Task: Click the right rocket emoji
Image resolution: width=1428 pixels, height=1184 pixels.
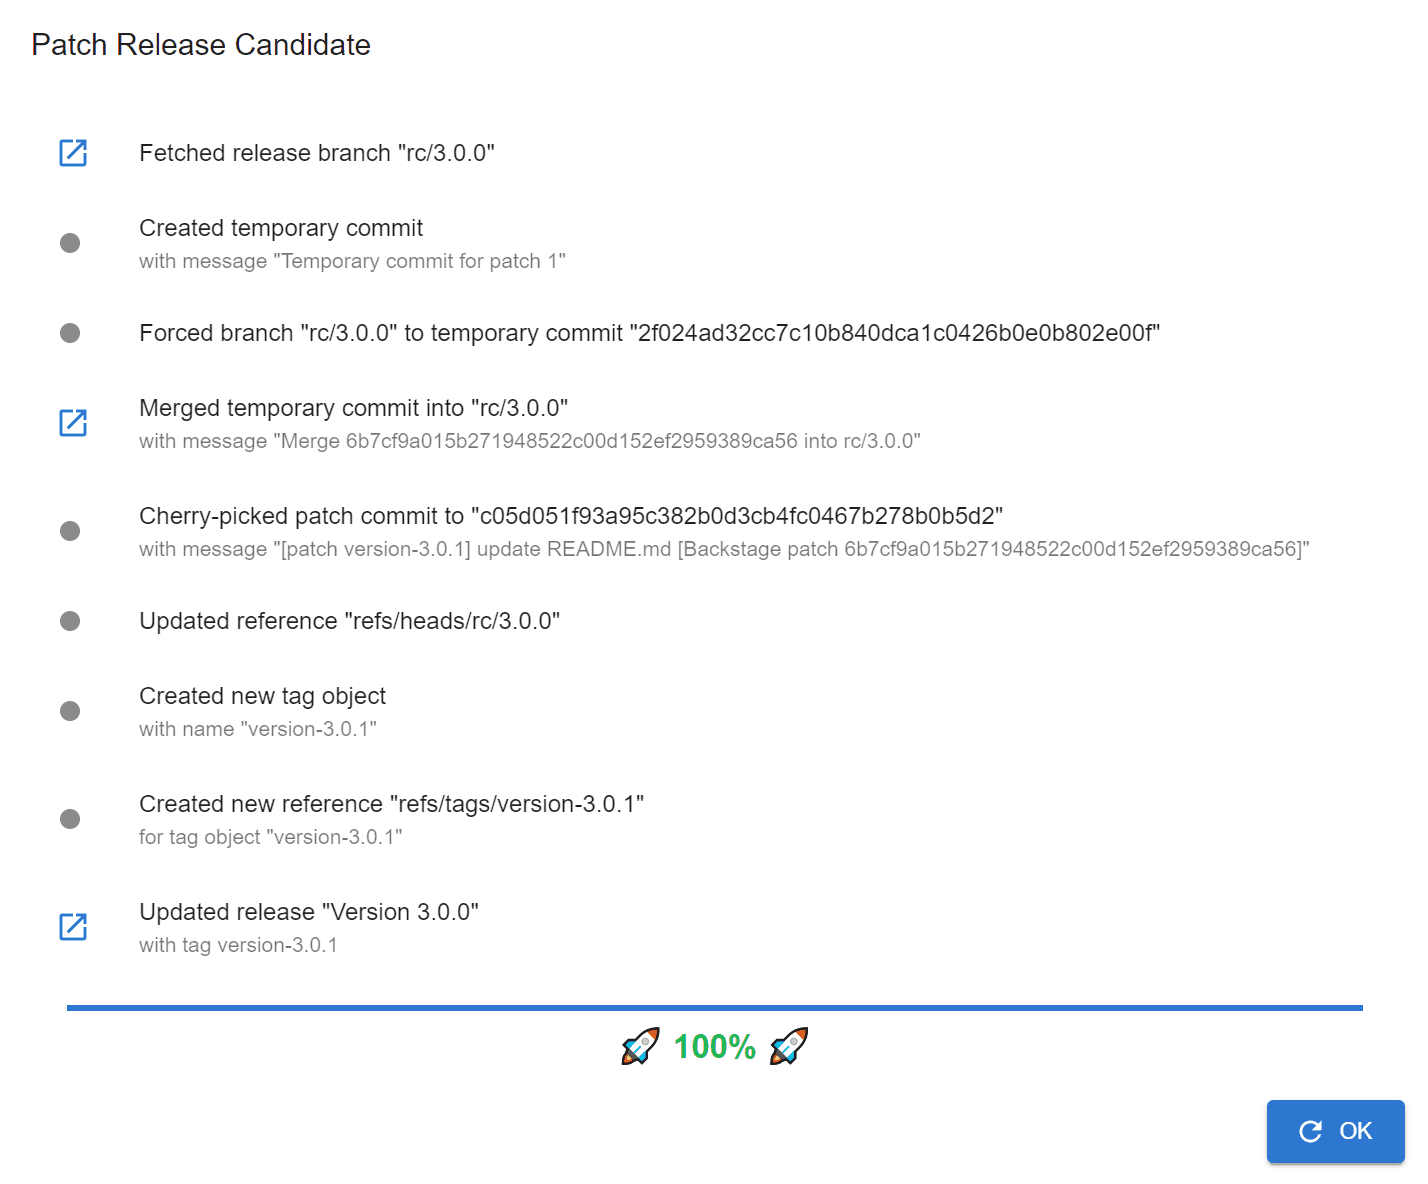Action: (789, 1046)
